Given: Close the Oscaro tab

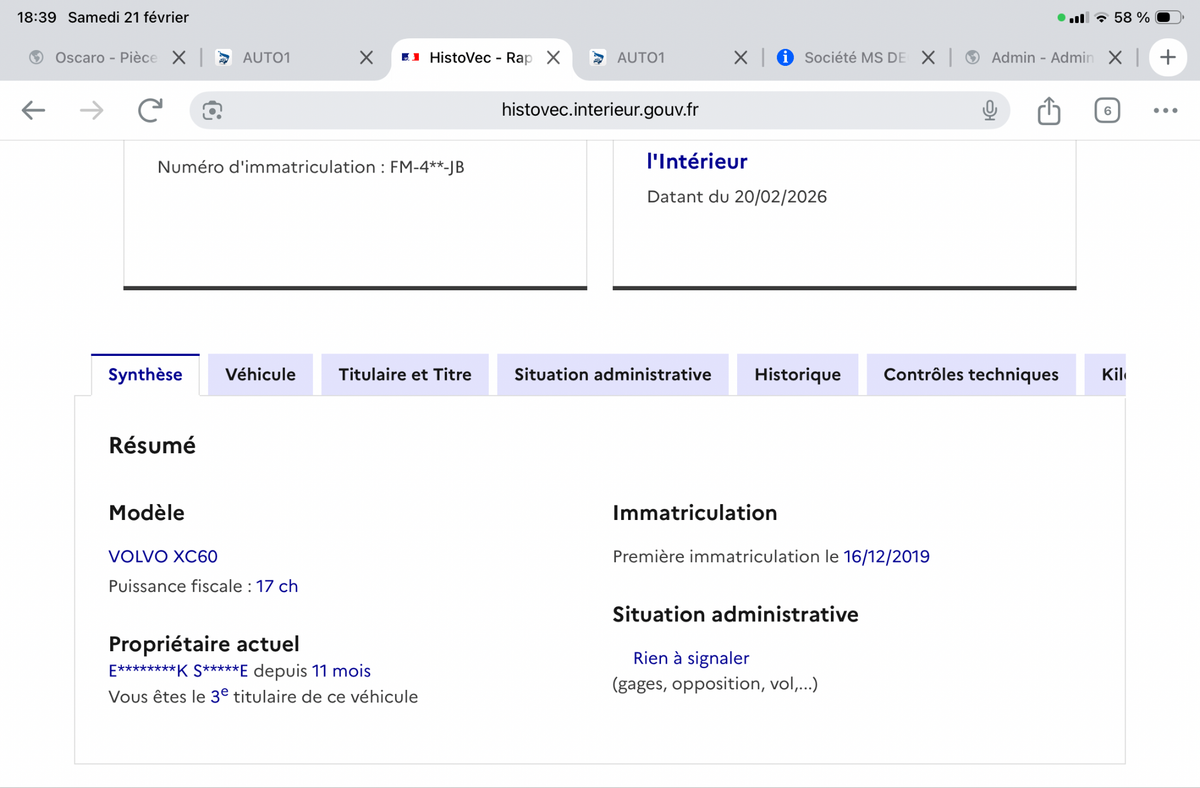Looking at the screenshot, I should (179, 58).
